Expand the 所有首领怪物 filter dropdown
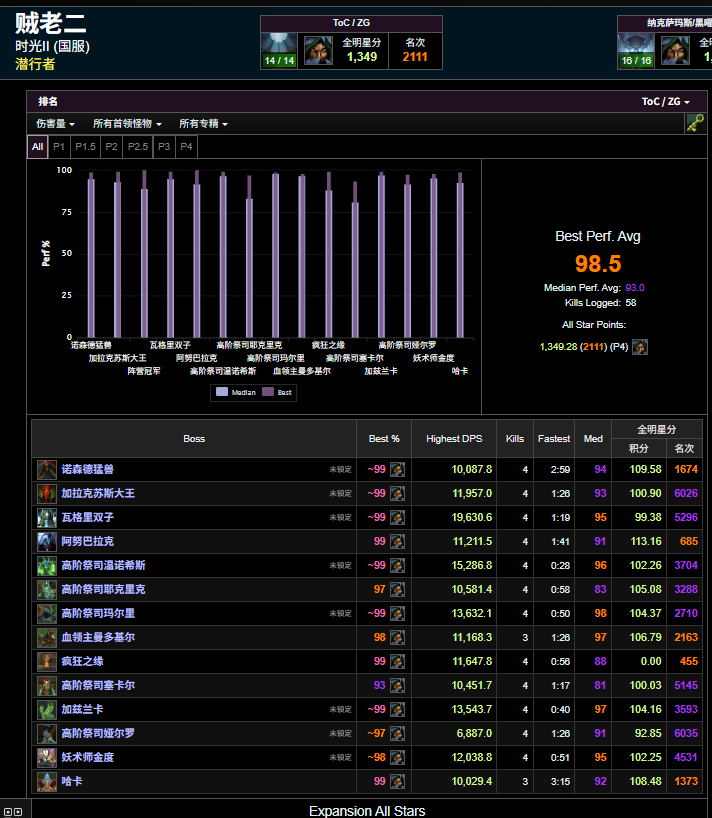The height and width of the screenshot is (818, 712). [x=127, y=124]
